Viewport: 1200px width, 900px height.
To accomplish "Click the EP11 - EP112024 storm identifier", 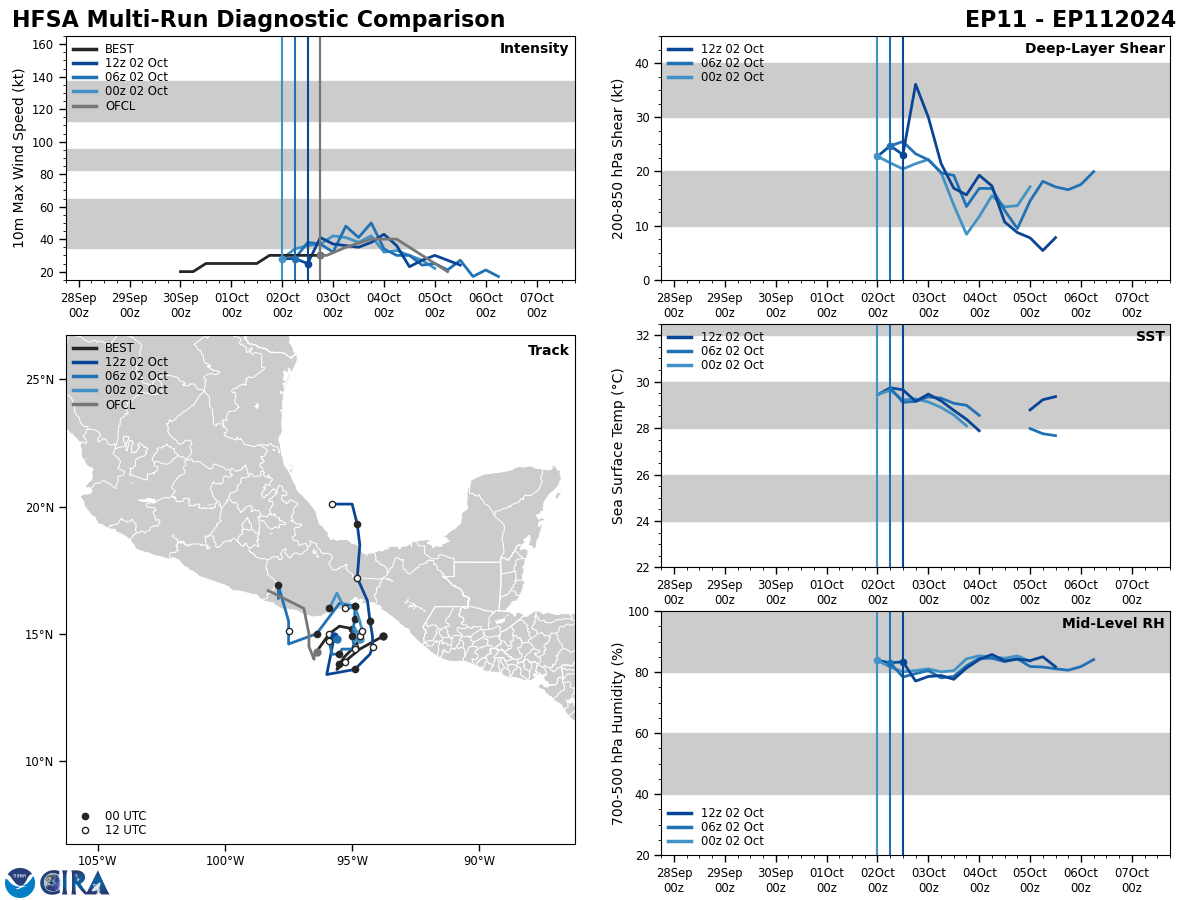I will click(1070, 20).
